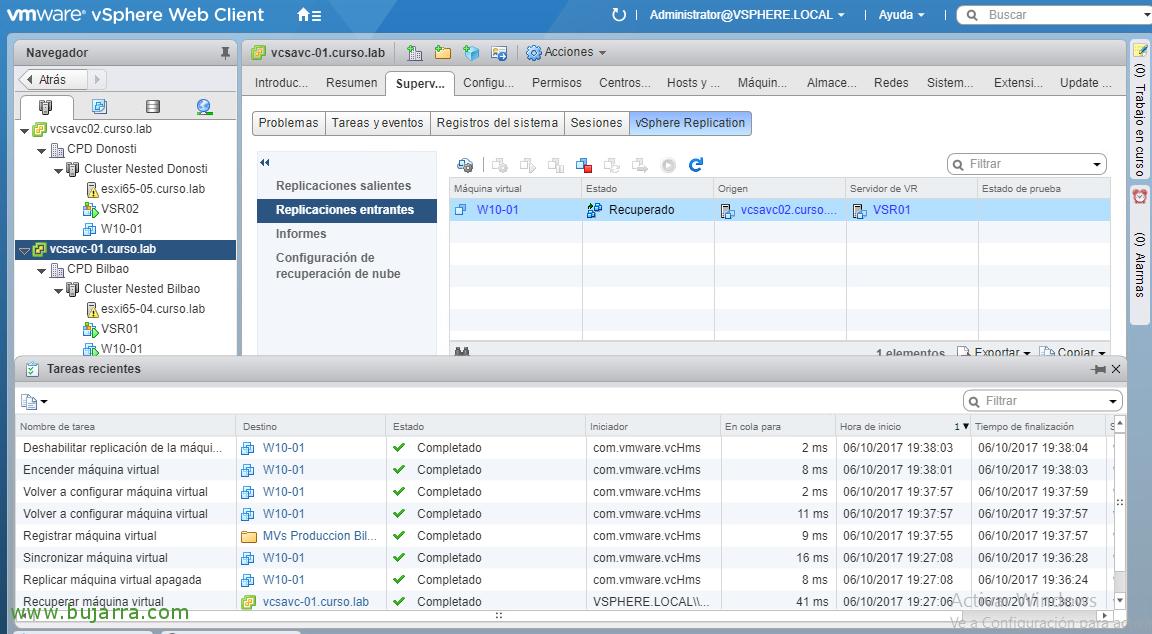Sort tasks by Hora de inicio column
1152x634 pixels.
[x=904, y=427]
